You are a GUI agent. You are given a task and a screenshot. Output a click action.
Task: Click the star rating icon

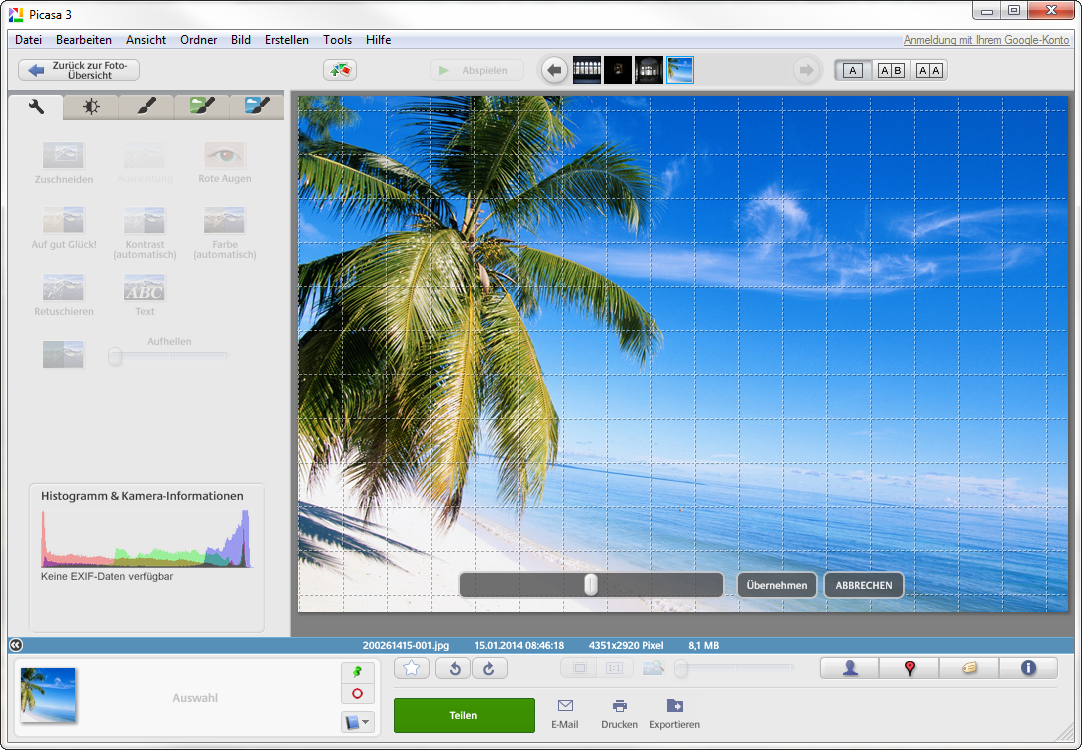pyautogui.click(x=411, y=668)
